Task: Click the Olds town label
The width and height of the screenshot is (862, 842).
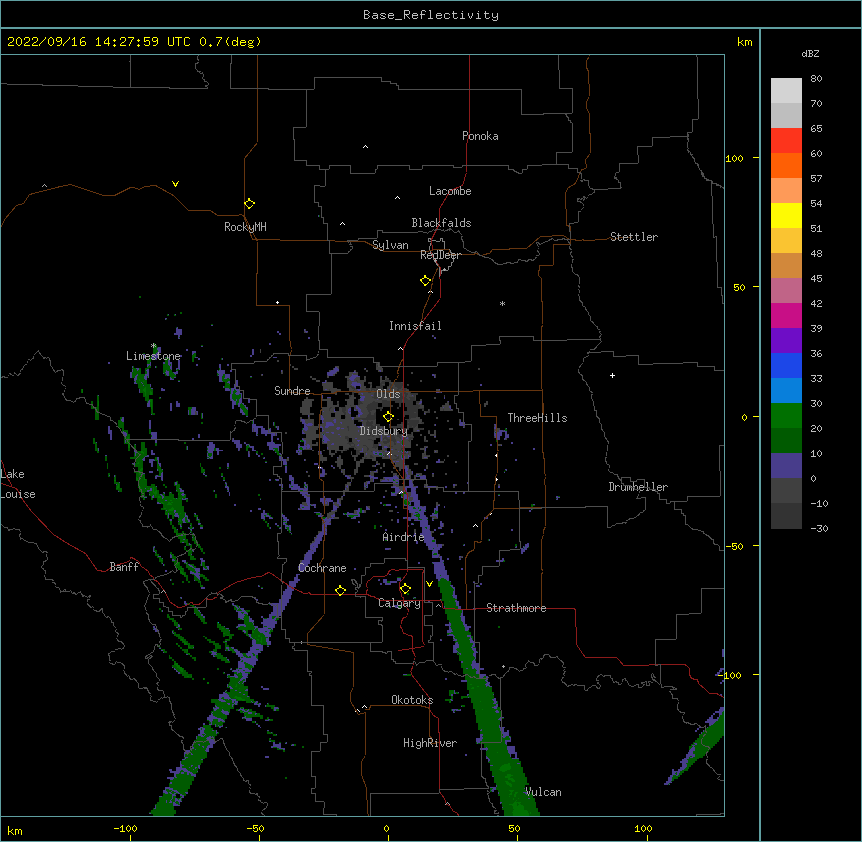Action: [x=388, y=394]
